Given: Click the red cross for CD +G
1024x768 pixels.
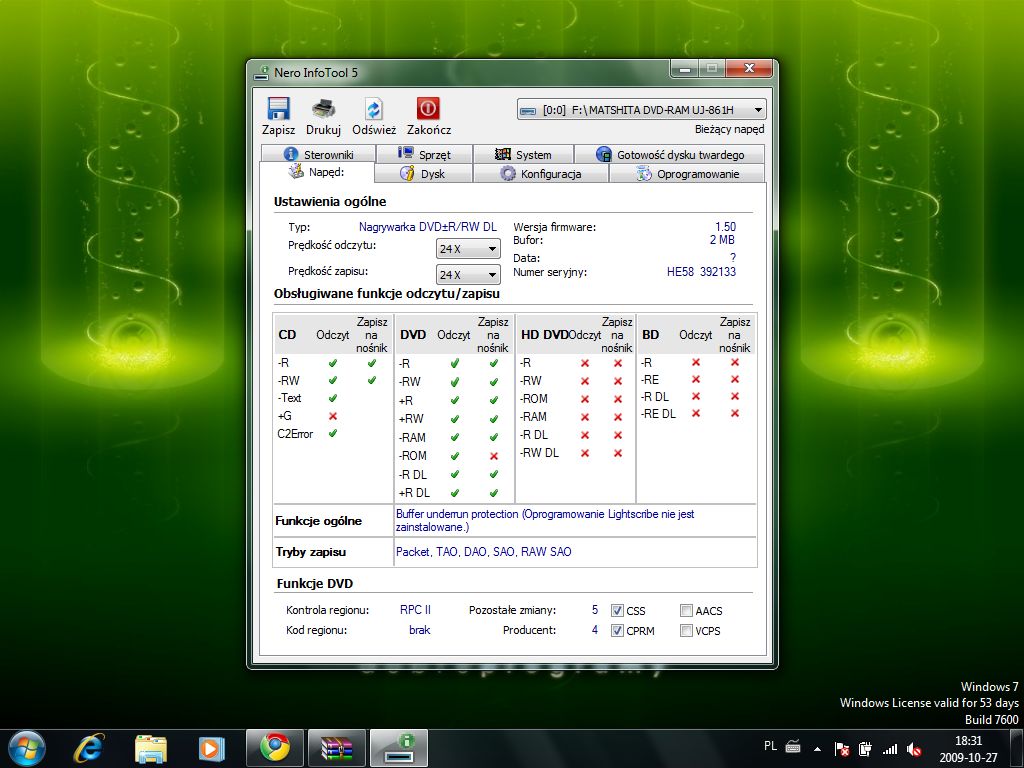Looking at the screenshot, I should 332,416.
